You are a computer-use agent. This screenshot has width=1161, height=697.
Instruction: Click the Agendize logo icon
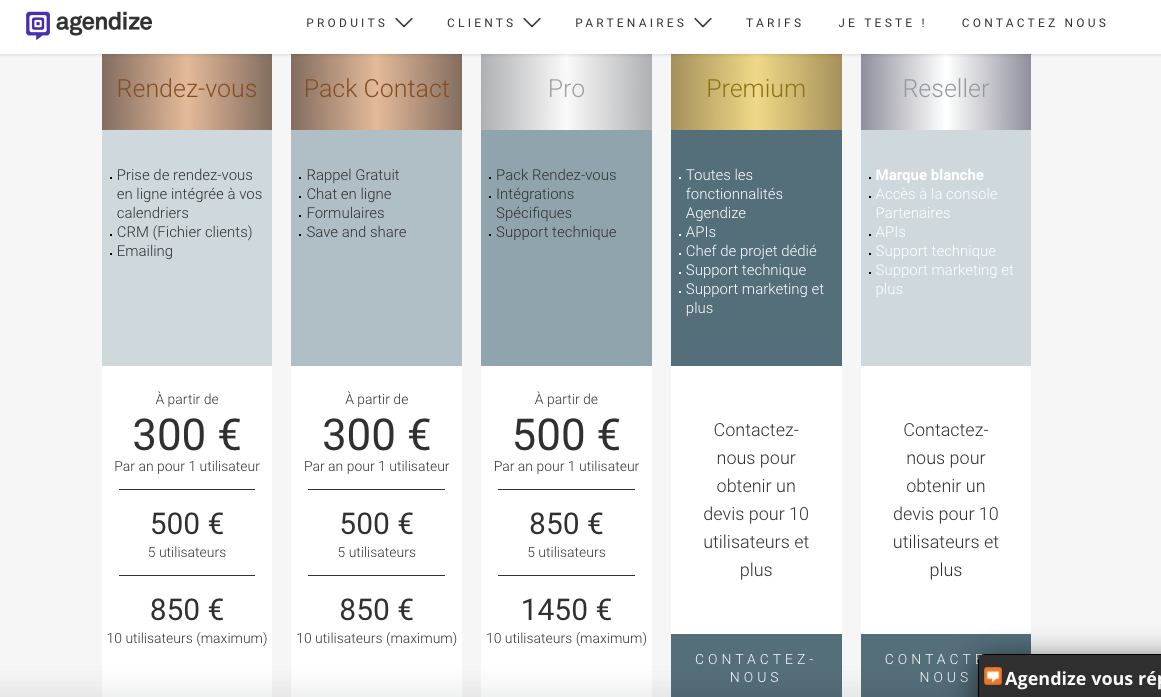38,24
